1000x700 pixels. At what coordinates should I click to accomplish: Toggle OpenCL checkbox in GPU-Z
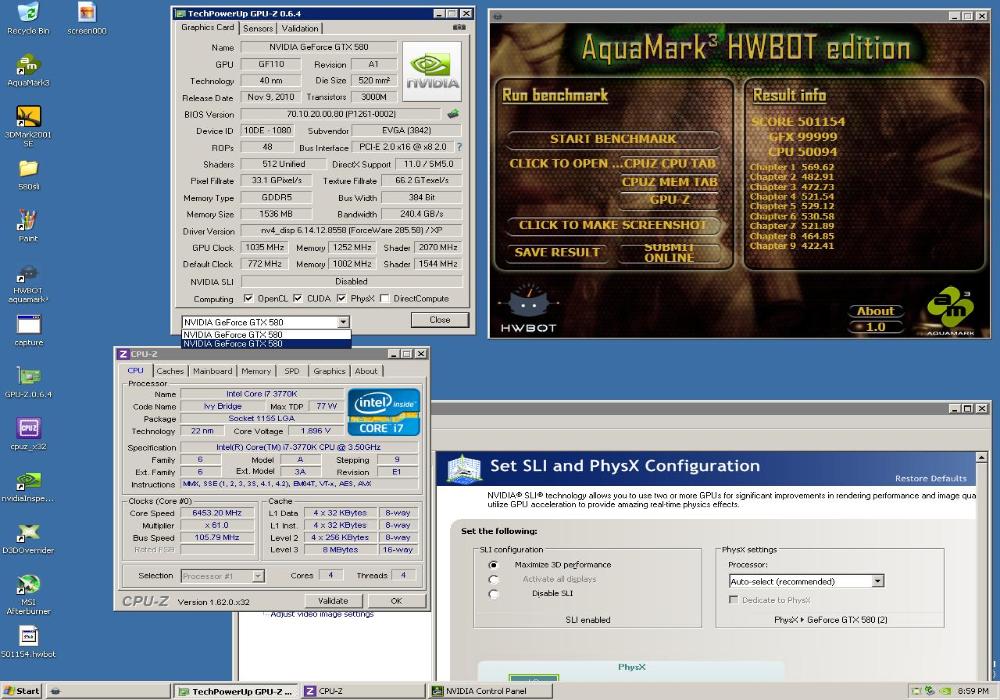point(249,298)
